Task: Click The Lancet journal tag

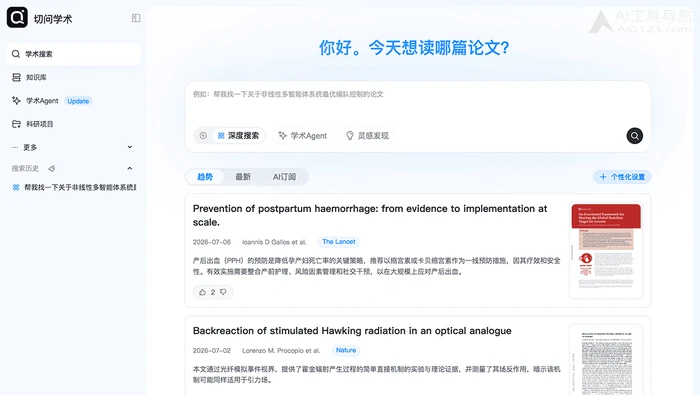Action: point(339,241)
